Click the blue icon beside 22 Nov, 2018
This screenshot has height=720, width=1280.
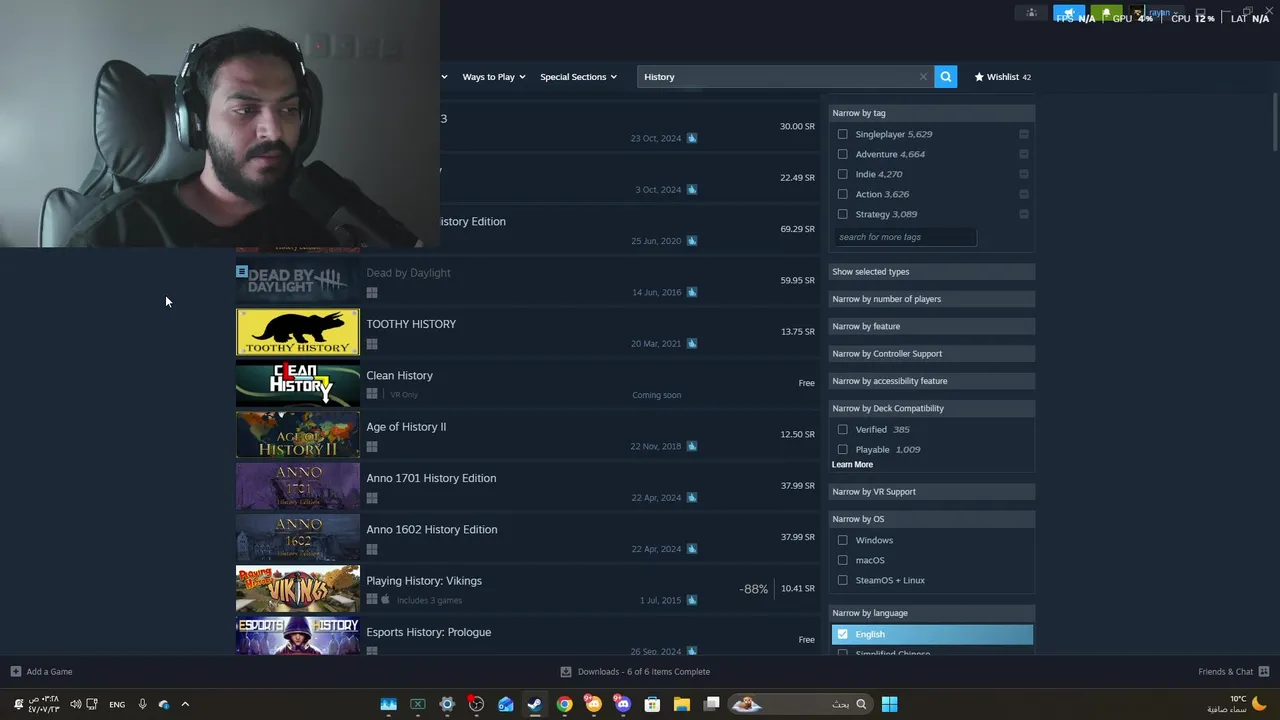(x=692, y=446)
